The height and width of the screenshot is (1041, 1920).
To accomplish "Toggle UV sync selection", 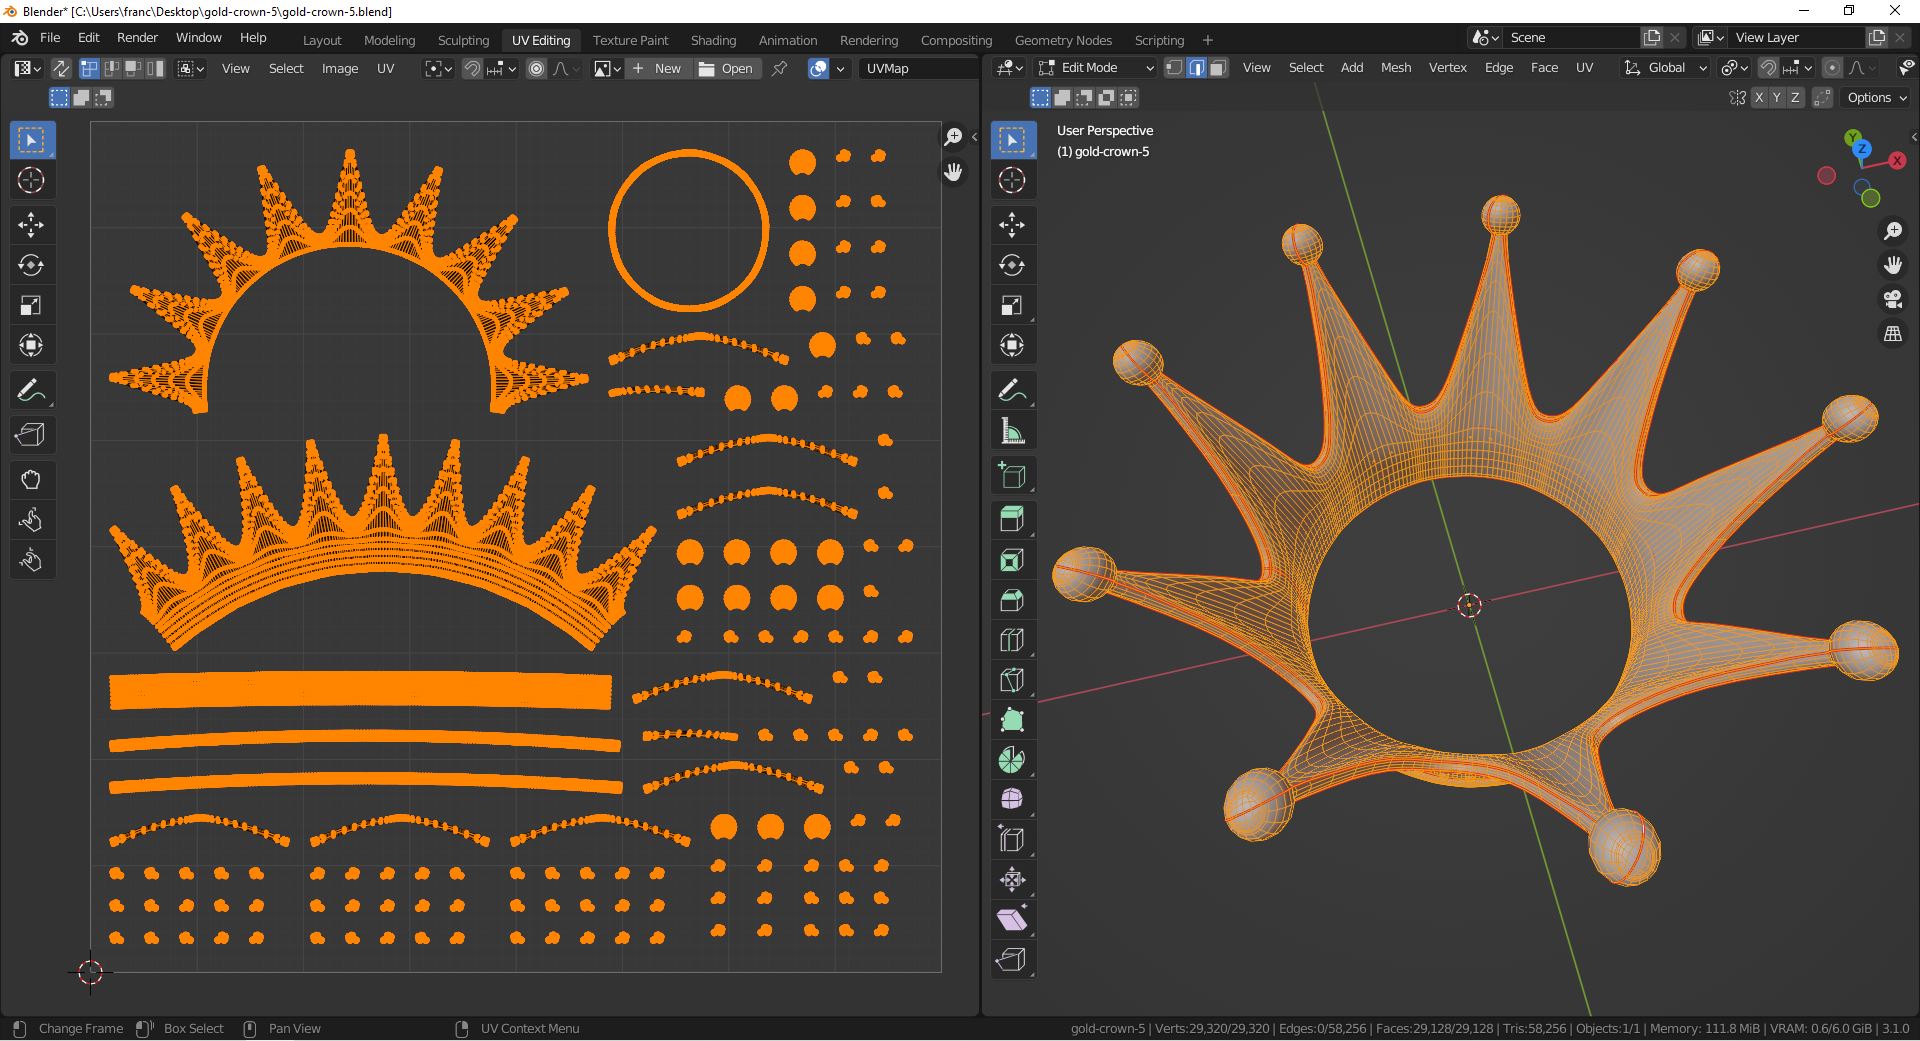I will point(61,68).
